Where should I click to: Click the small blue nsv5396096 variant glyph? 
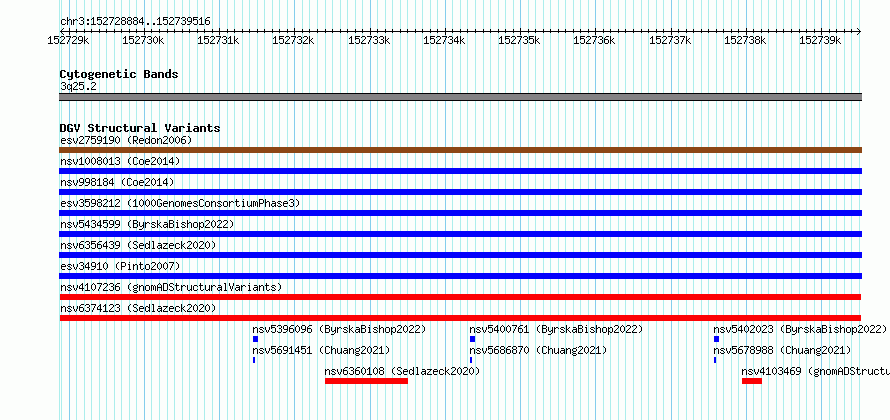[x=255, y=339]
